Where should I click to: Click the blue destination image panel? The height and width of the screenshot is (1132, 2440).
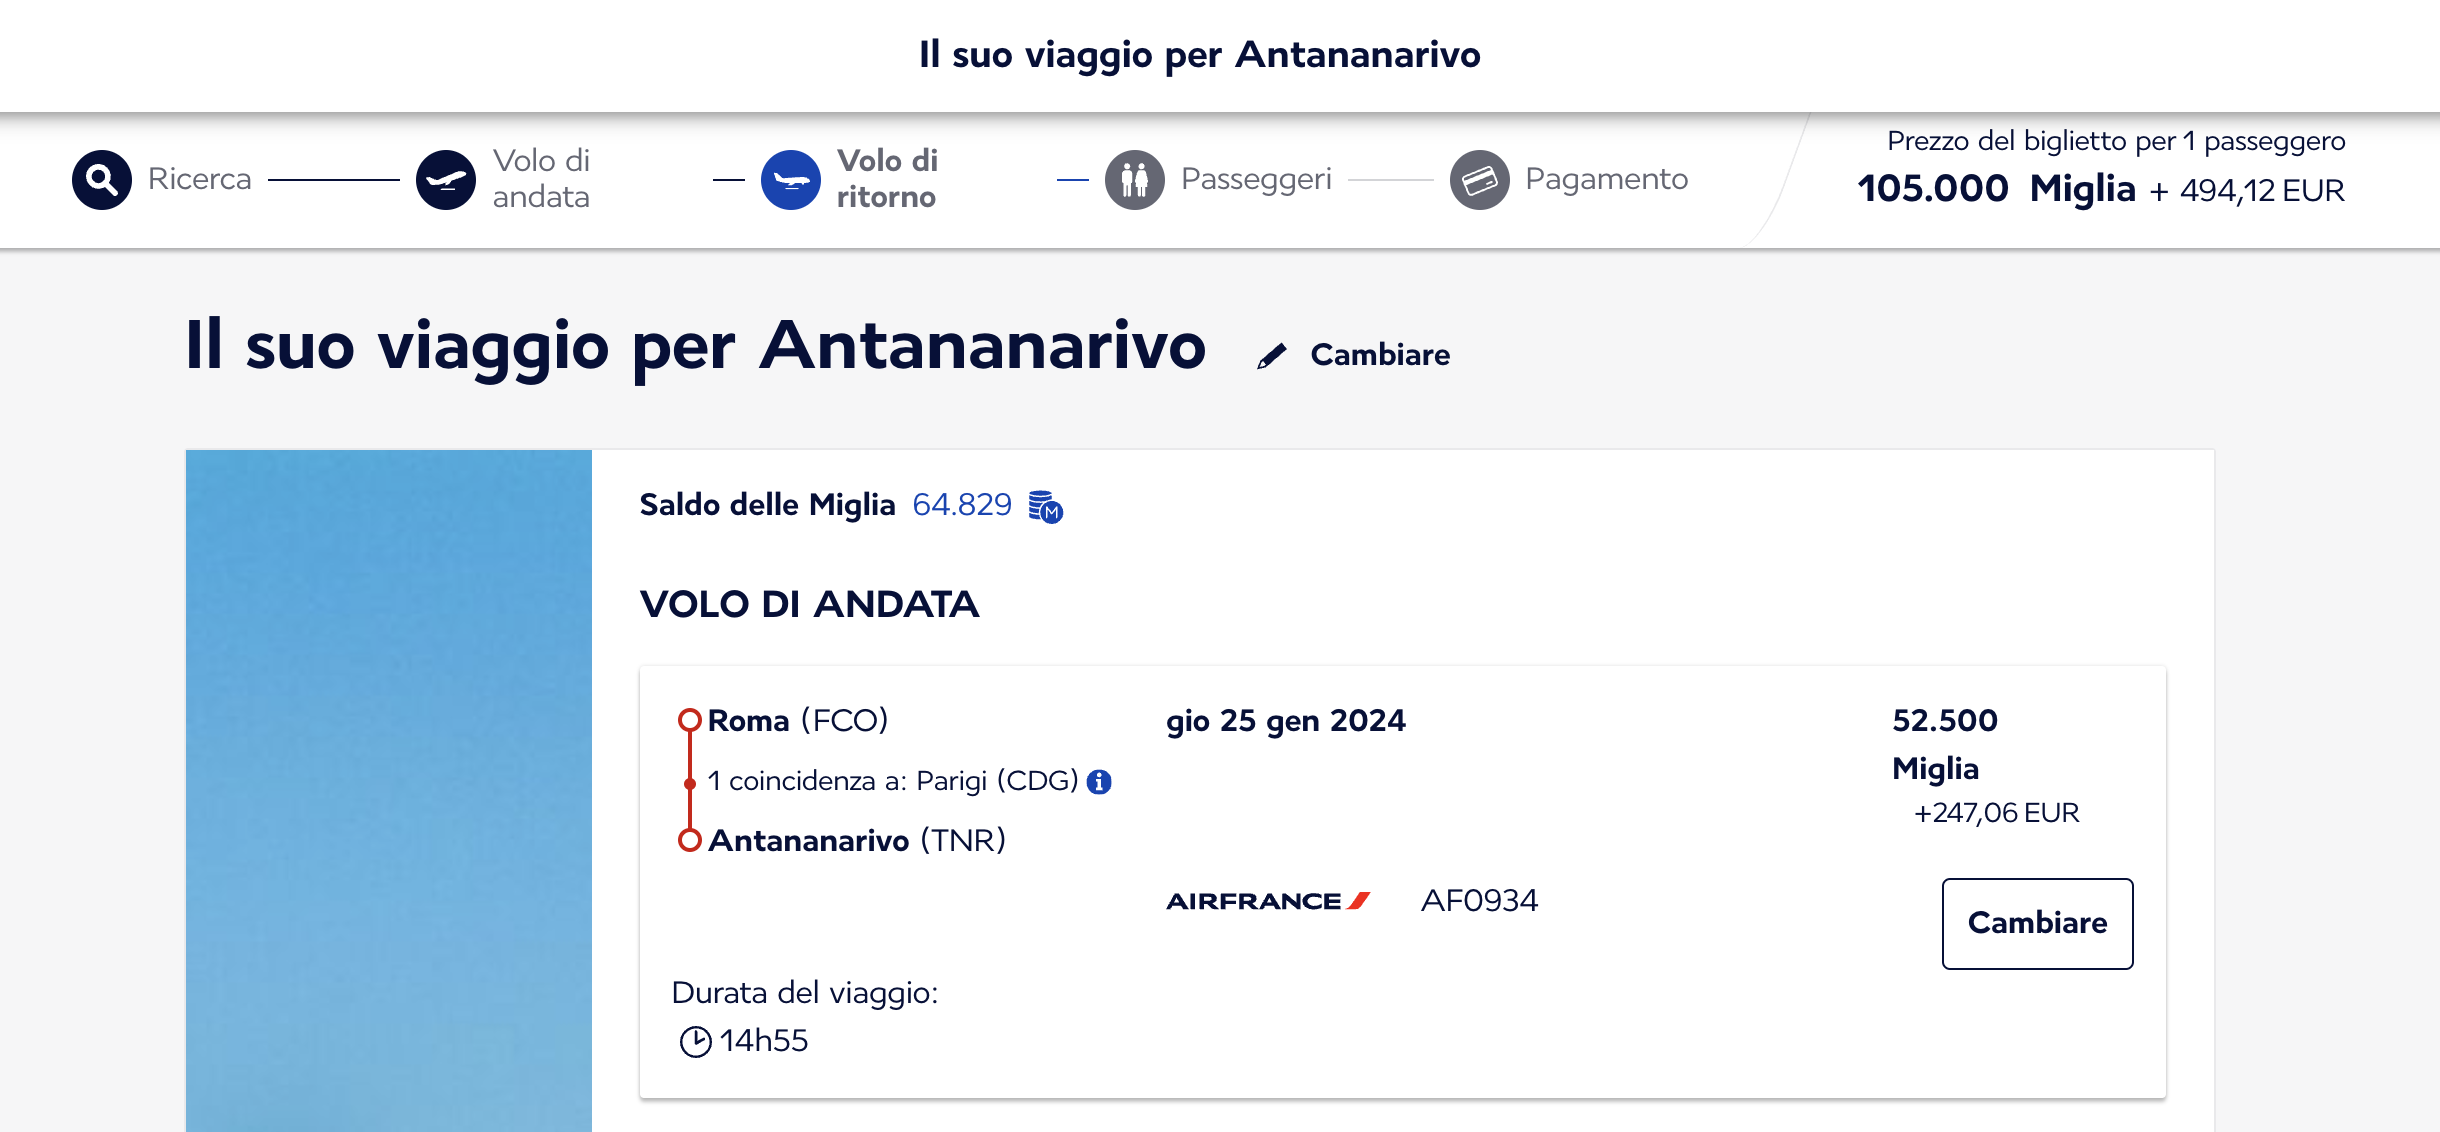click(389, 791)
